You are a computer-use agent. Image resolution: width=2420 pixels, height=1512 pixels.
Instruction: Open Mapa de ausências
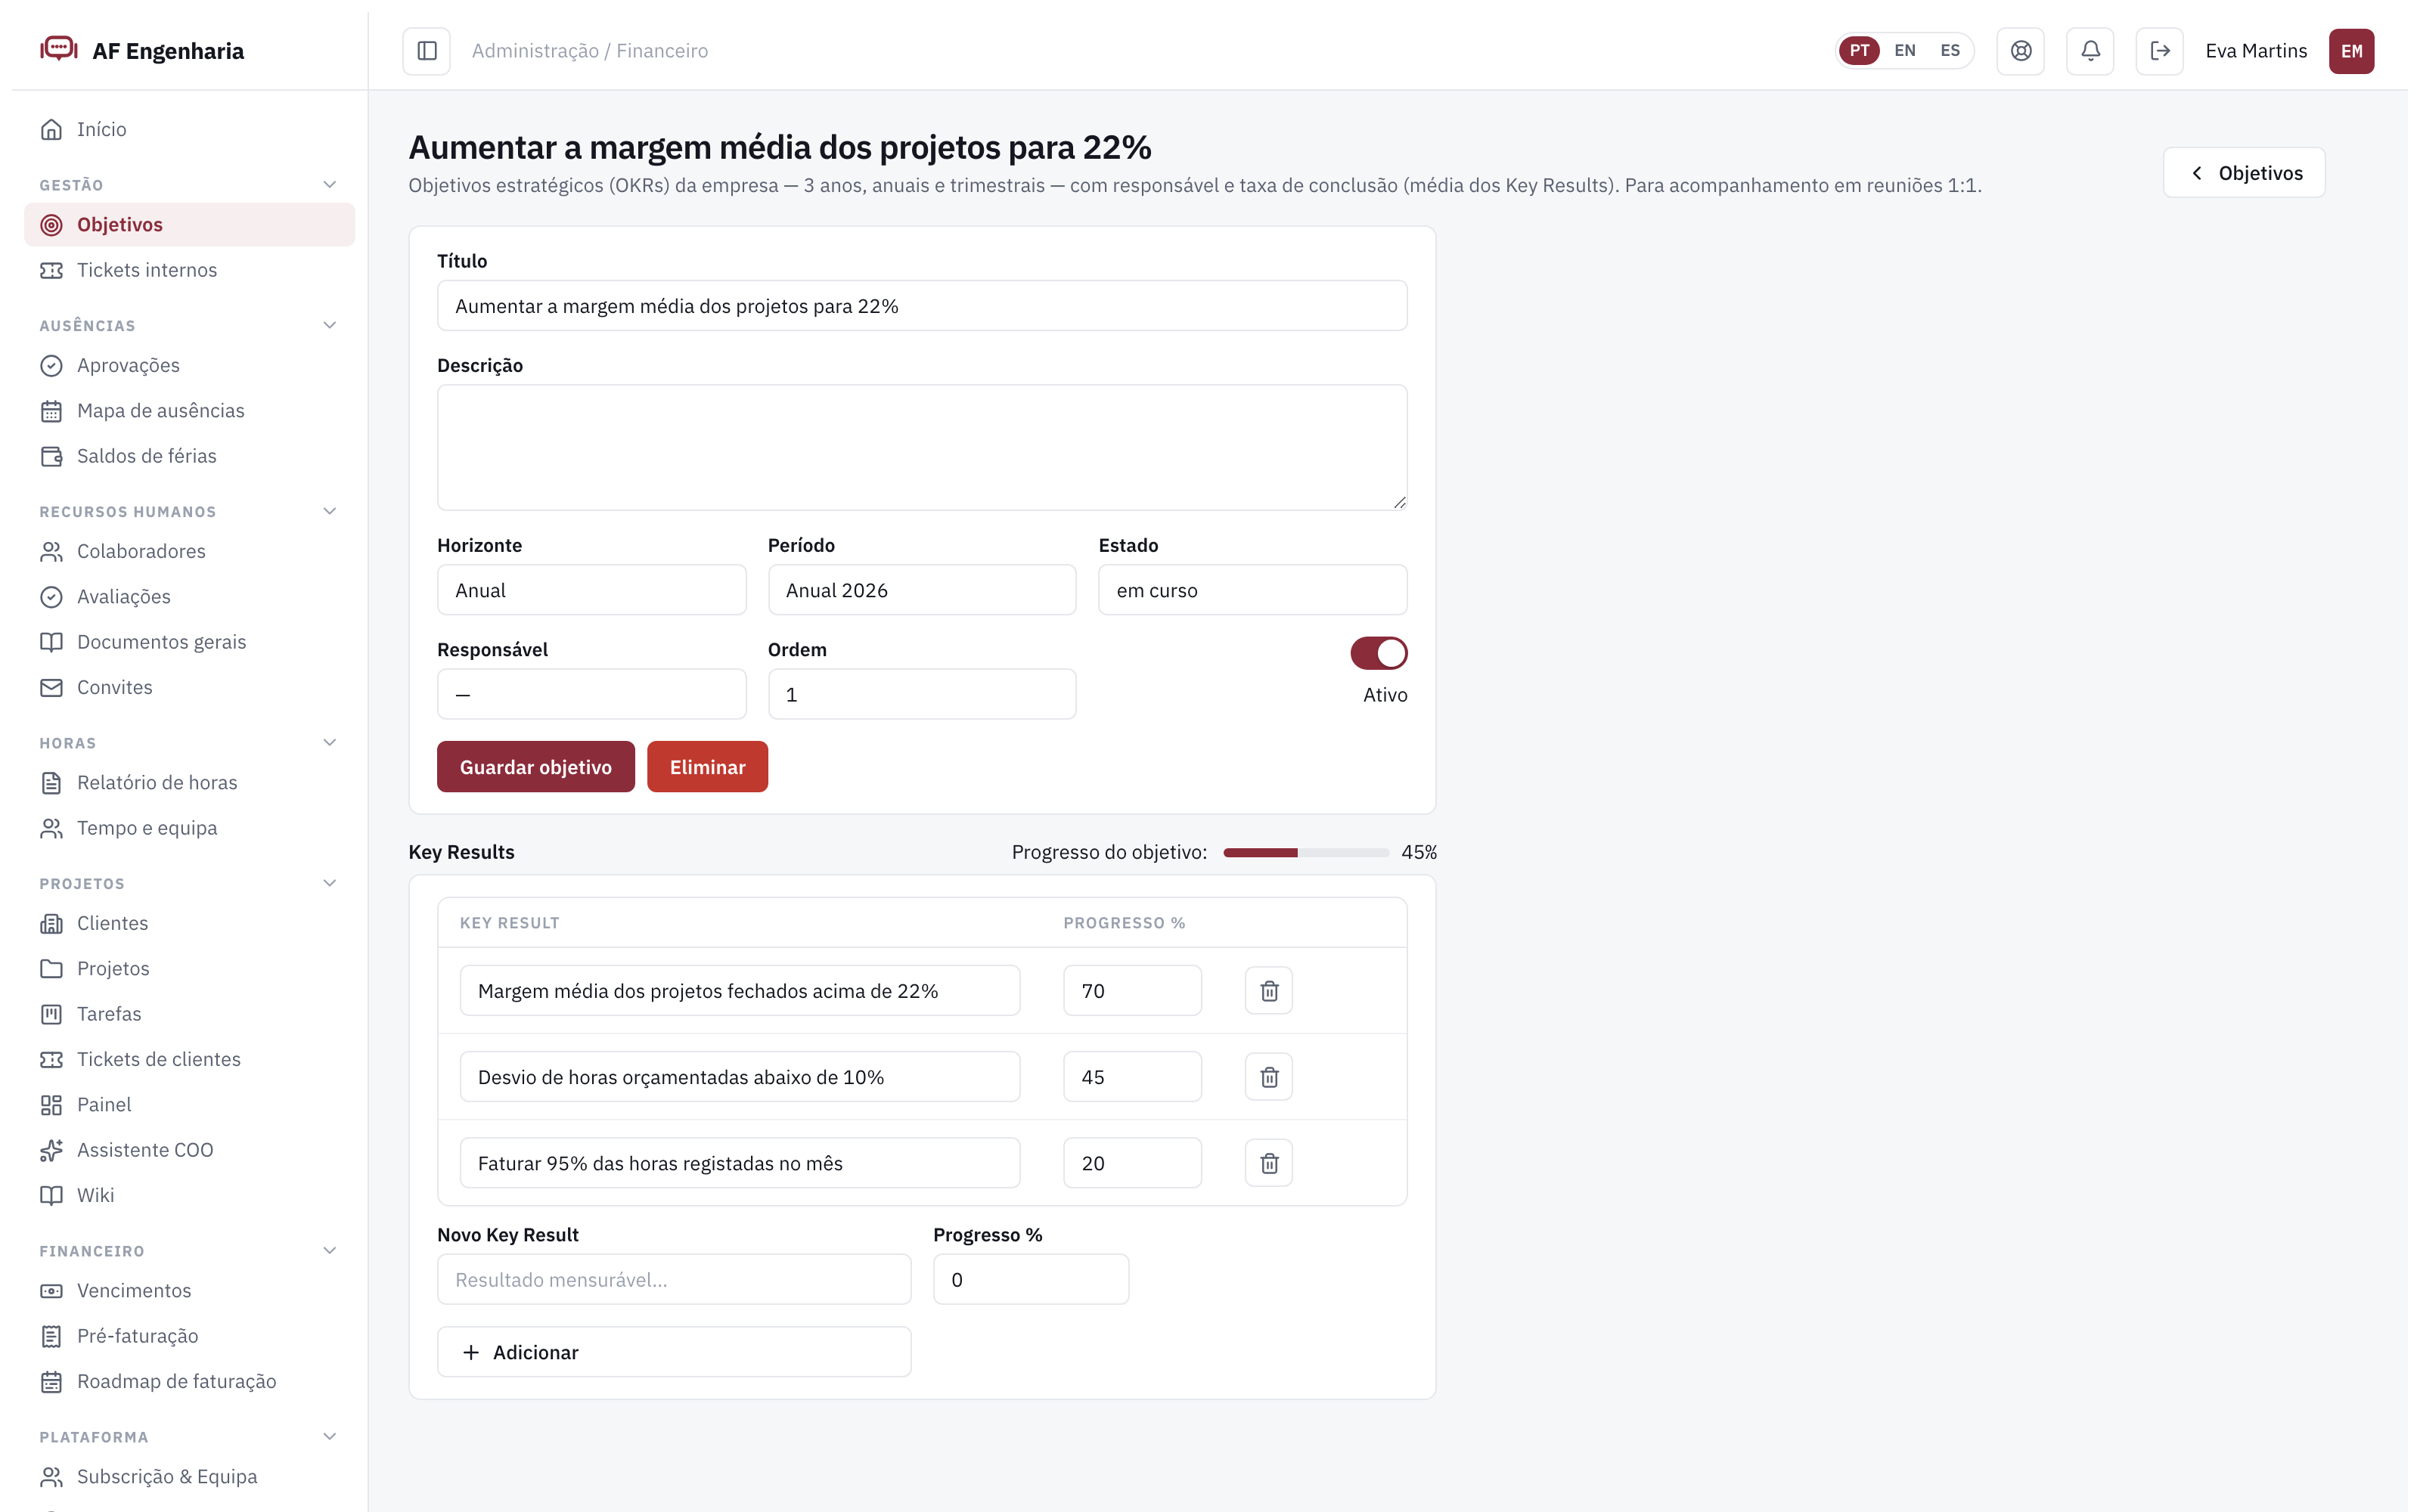pos(189,410)
